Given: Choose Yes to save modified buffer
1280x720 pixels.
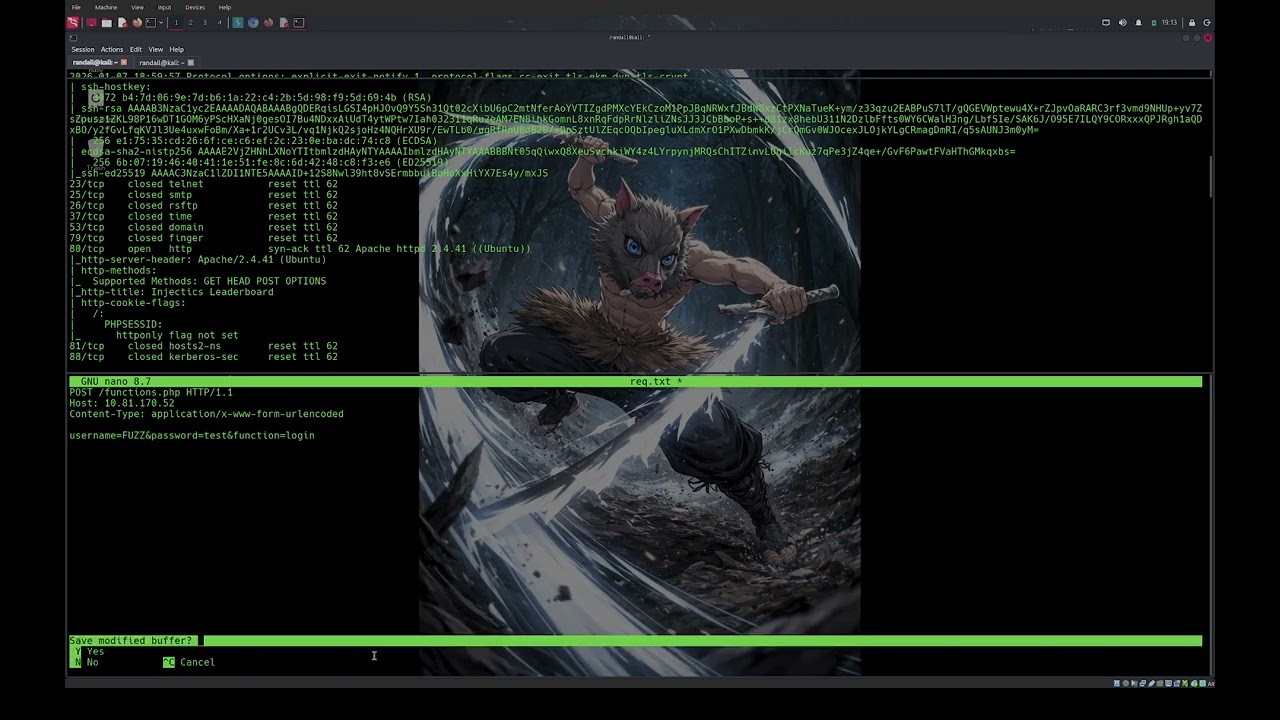Looking at the screenshot, I should (x=89, y=651).
